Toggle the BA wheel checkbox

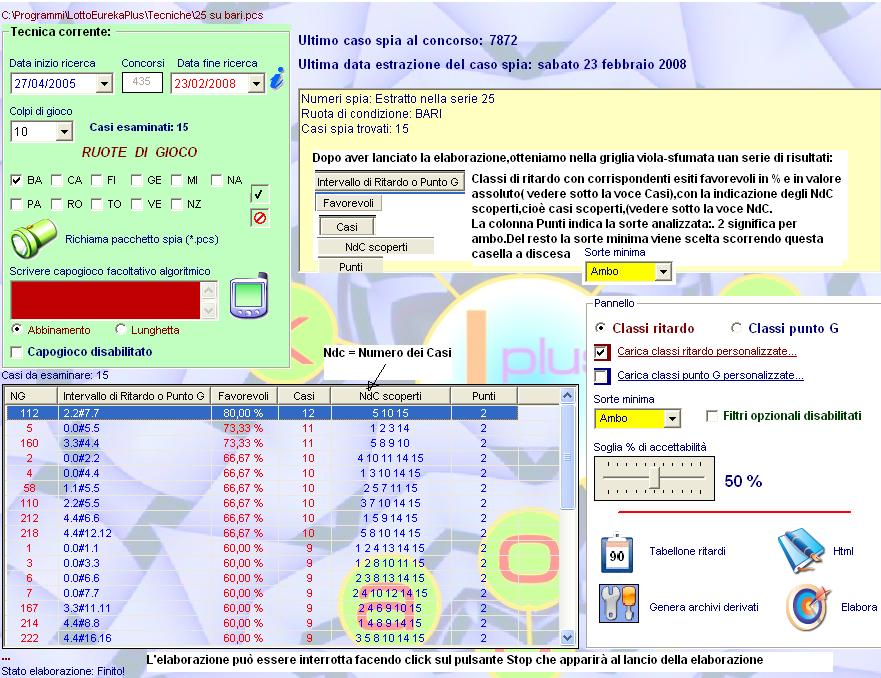[x=16, y=180]
